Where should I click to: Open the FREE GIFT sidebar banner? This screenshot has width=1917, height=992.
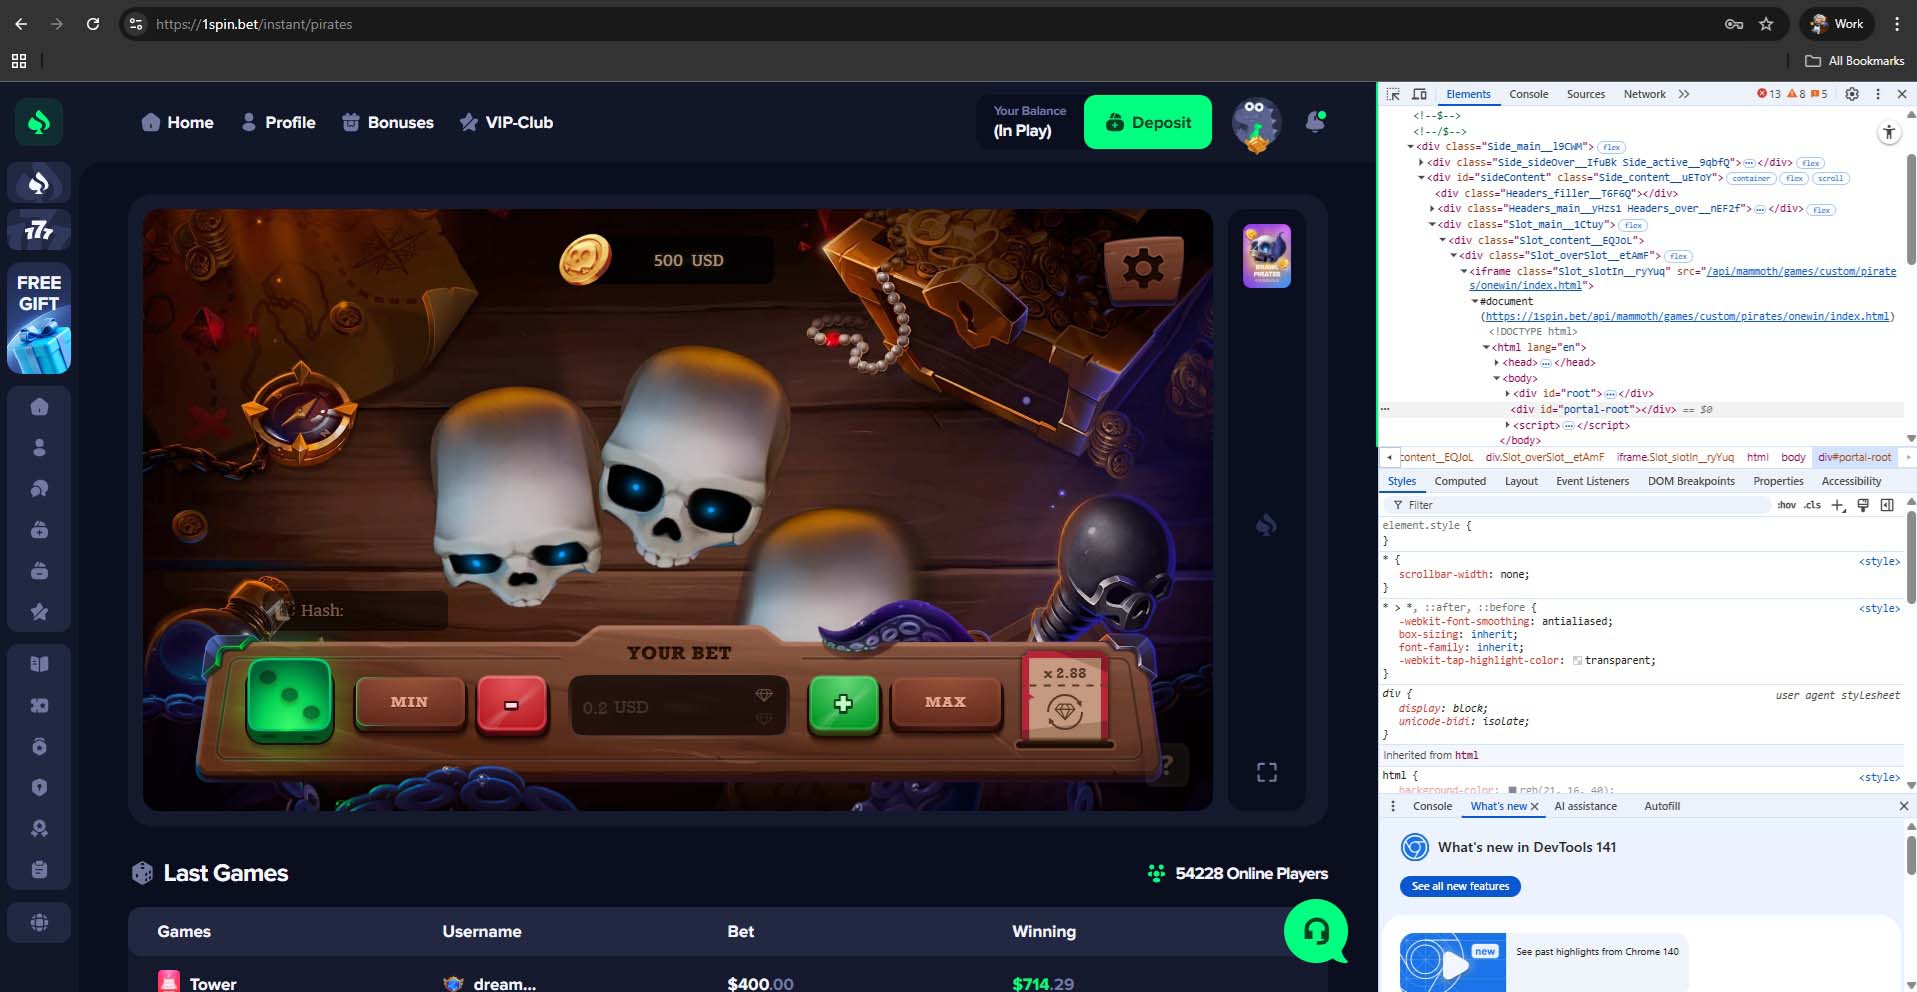pos(39,318)
